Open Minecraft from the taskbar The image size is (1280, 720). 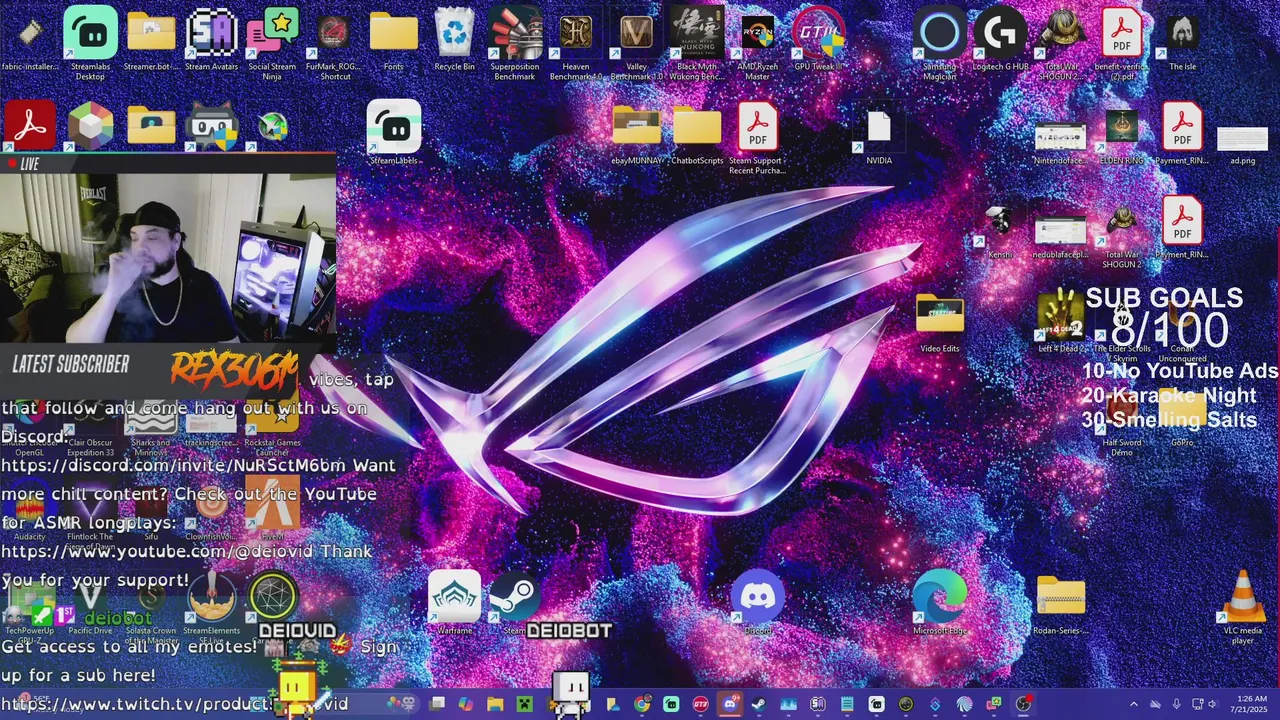coord(524,704)
